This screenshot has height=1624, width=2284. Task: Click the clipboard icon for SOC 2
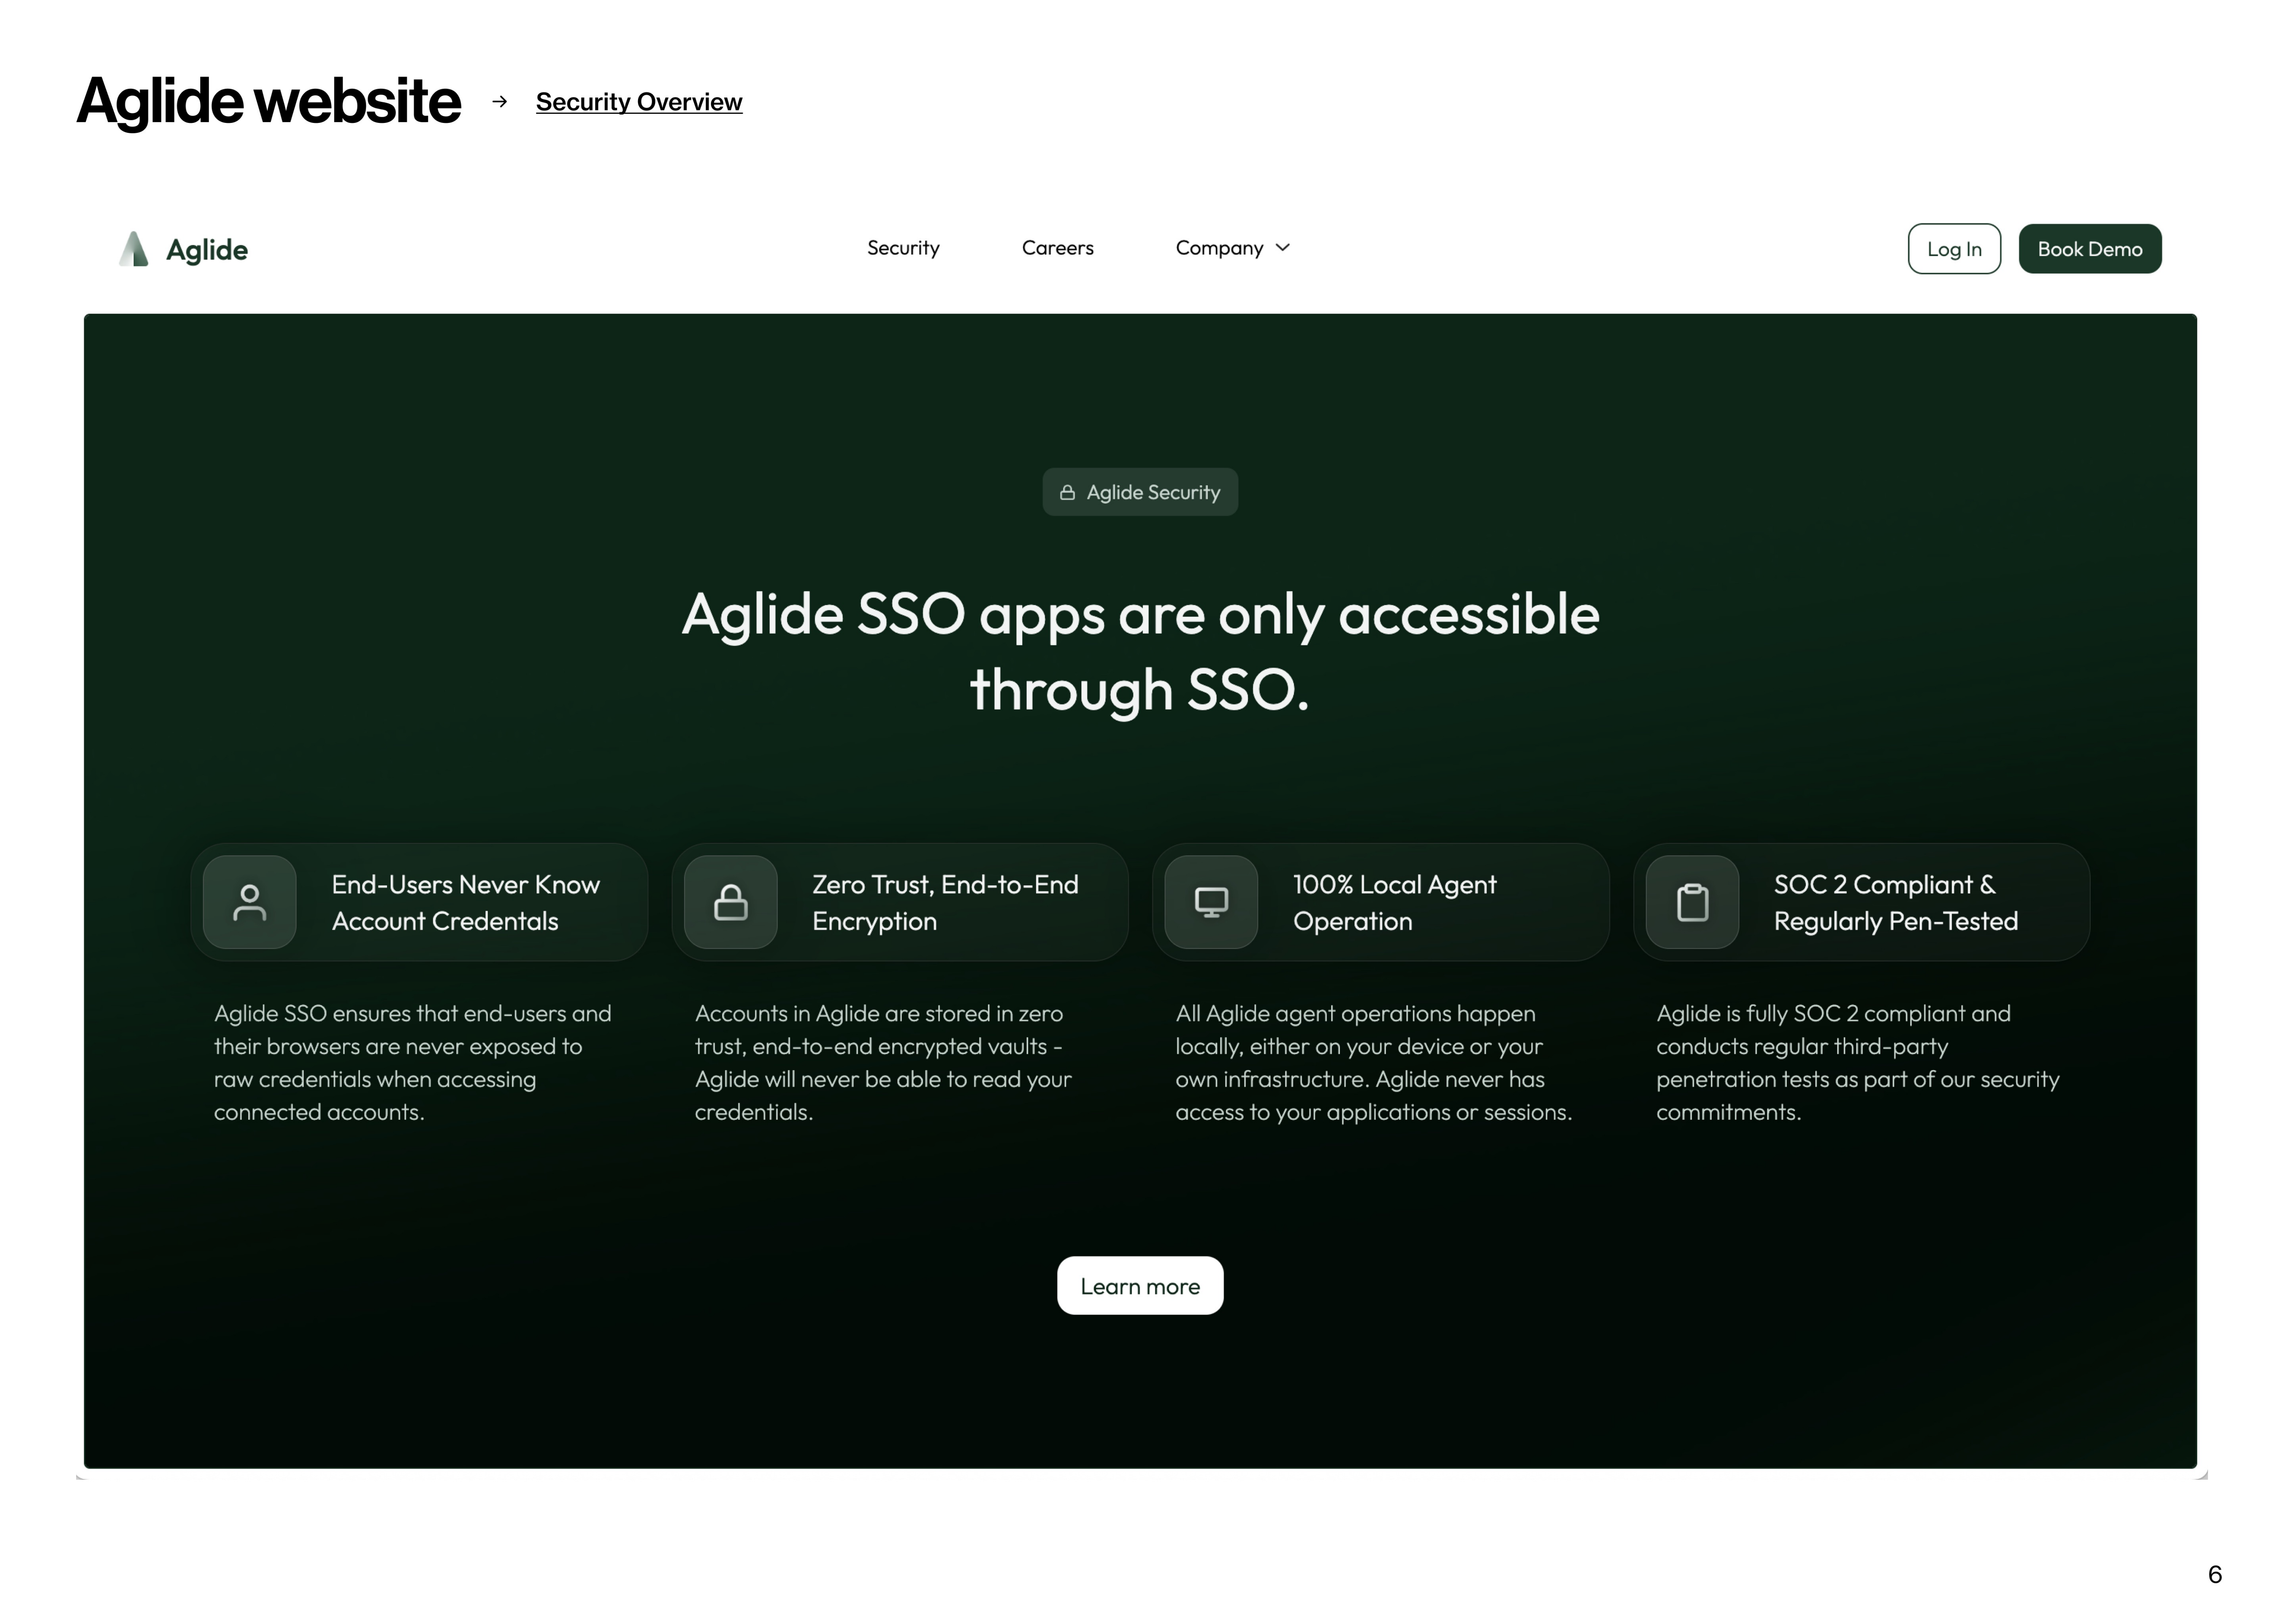tap(1692, 902)
